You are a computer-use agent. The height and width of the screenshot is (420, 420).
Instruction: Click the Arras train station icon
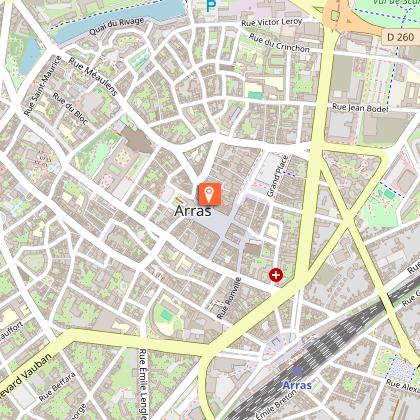point(297,372)
